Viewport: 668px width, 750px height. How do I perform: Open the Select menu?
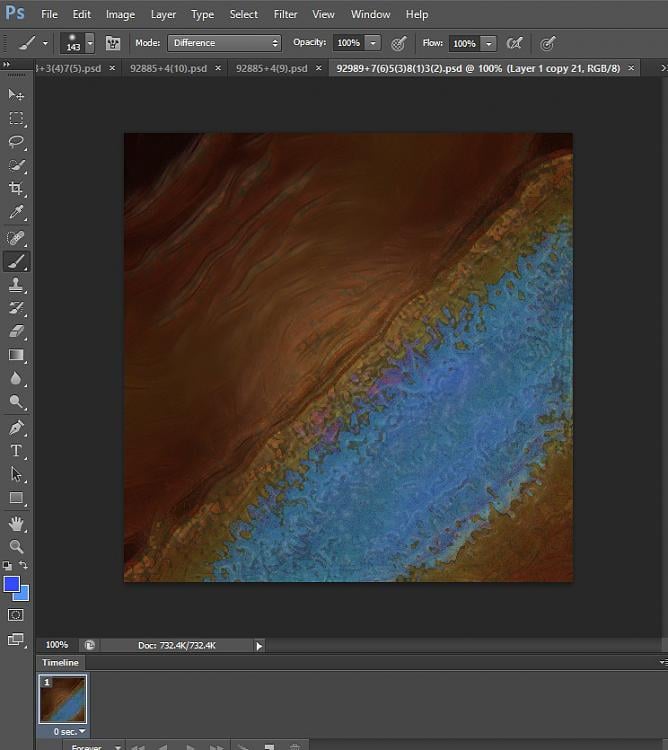coord(243,14)
